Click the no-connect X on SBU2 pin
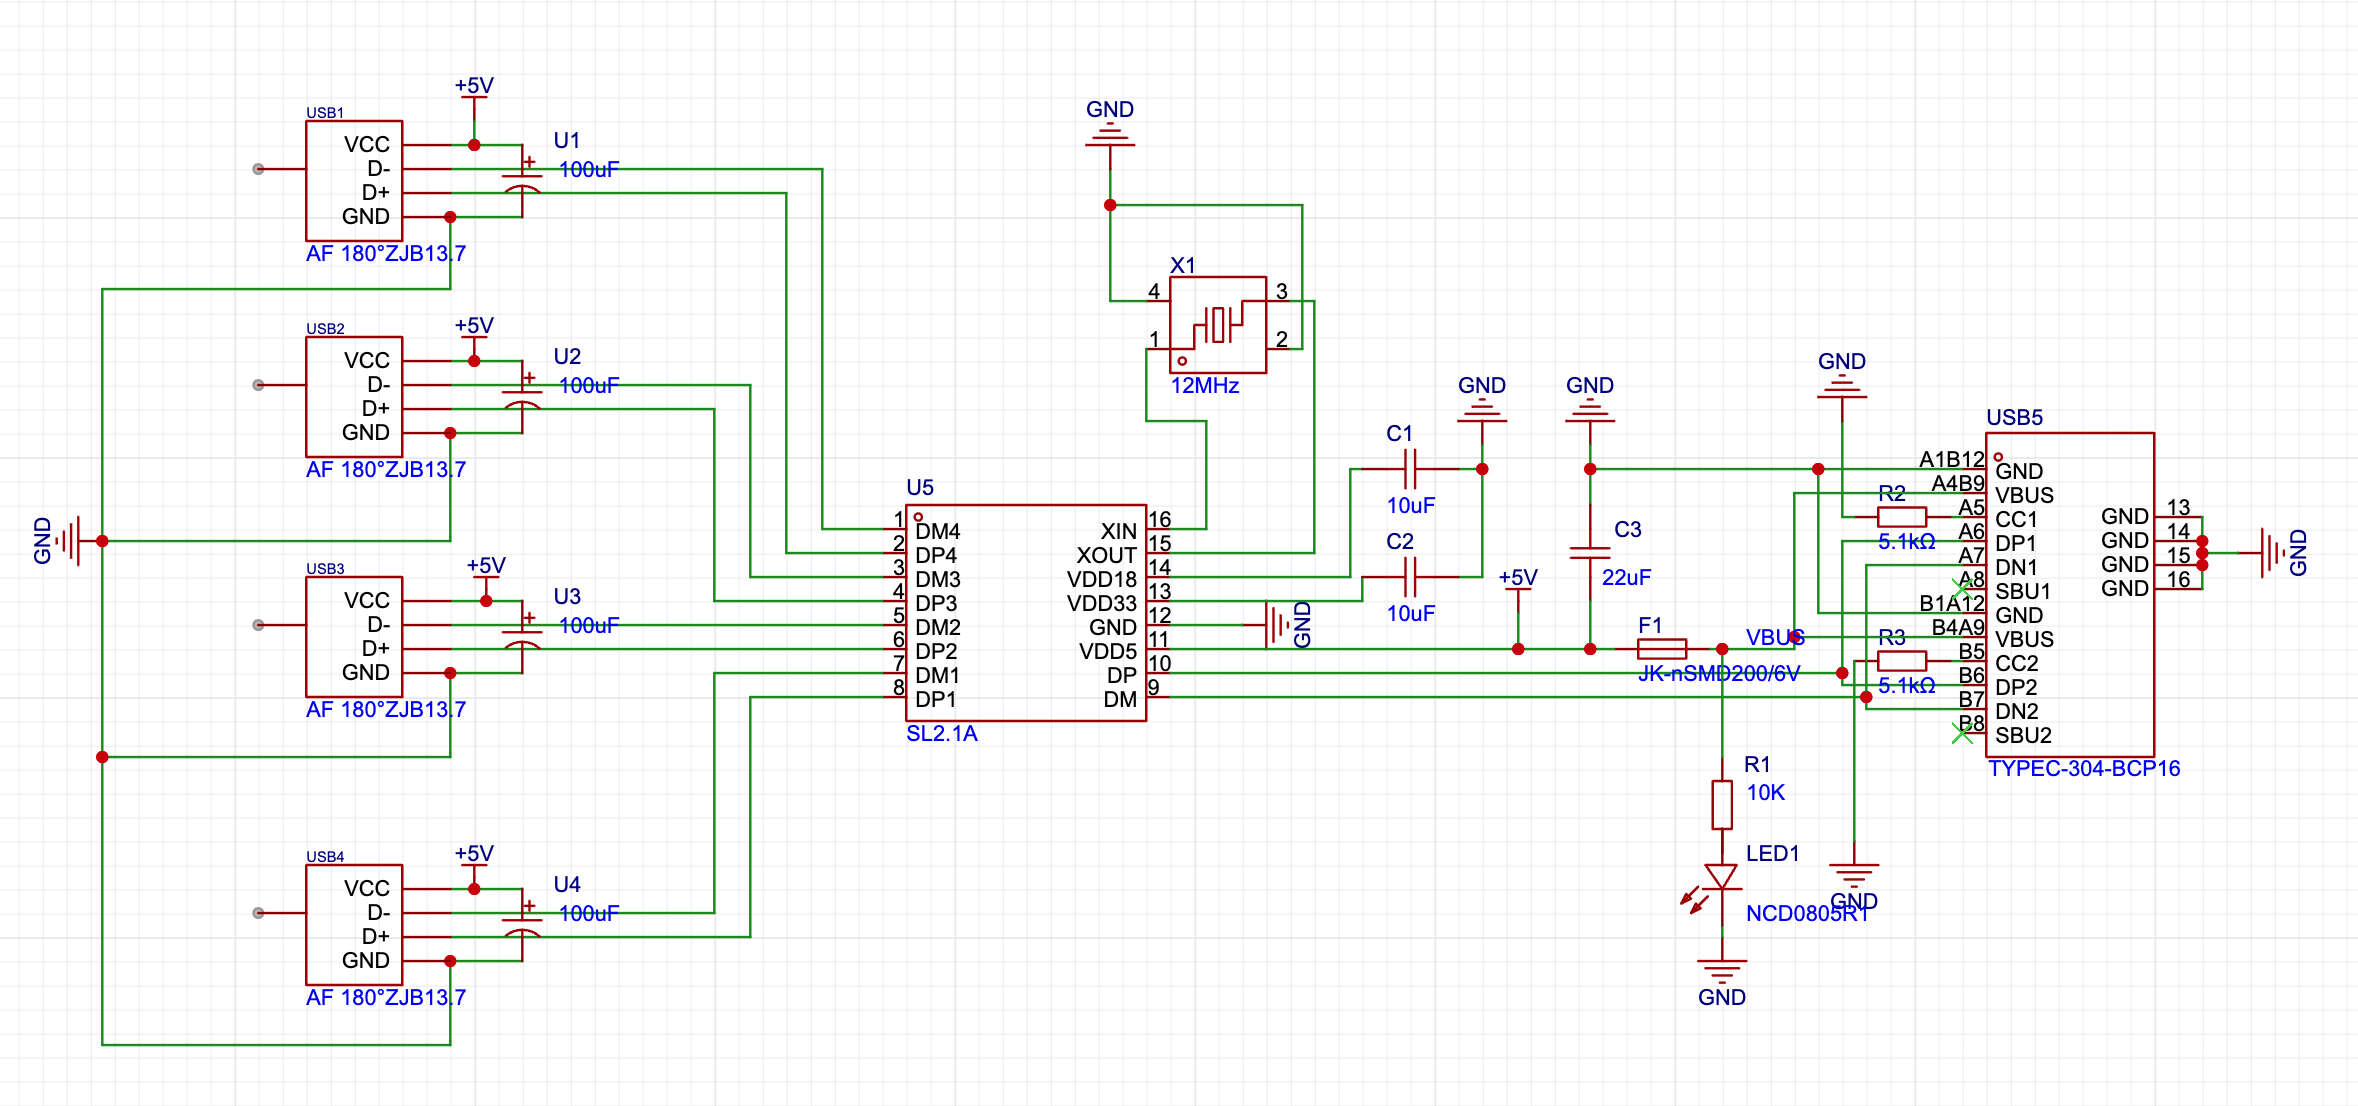Image resolution: width=2358 pixels, height=1106 pixels. [x=1962, y=733]
